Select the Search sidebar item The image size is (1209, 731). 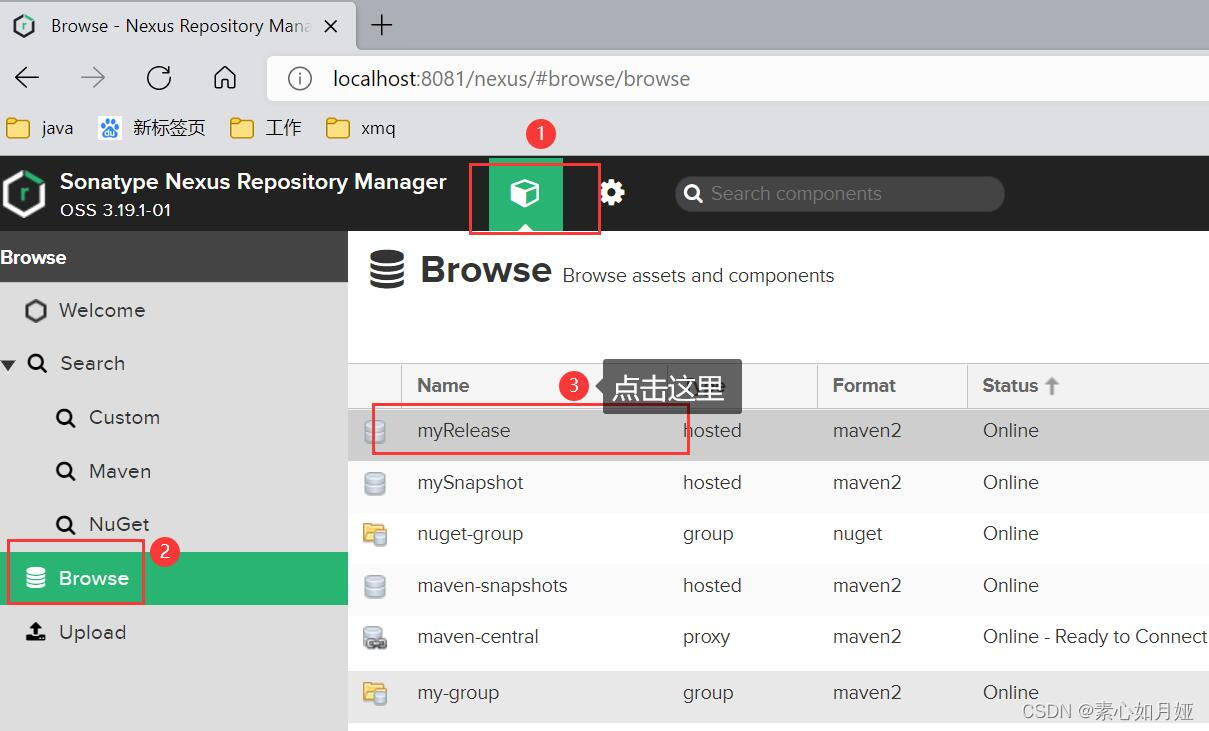pyautogui.click(x=92, y=363)
